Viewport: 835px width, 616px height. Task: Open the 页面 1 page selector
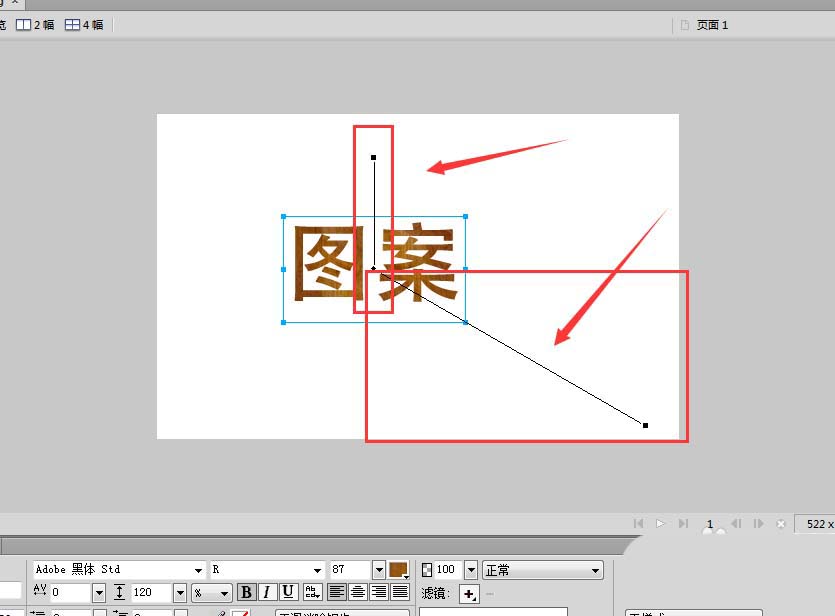coord(712,25)
